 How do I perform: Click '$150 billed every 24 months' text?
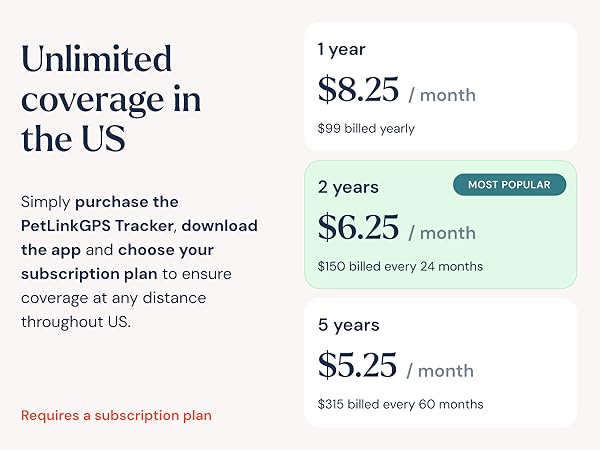(x=400, y=267)
